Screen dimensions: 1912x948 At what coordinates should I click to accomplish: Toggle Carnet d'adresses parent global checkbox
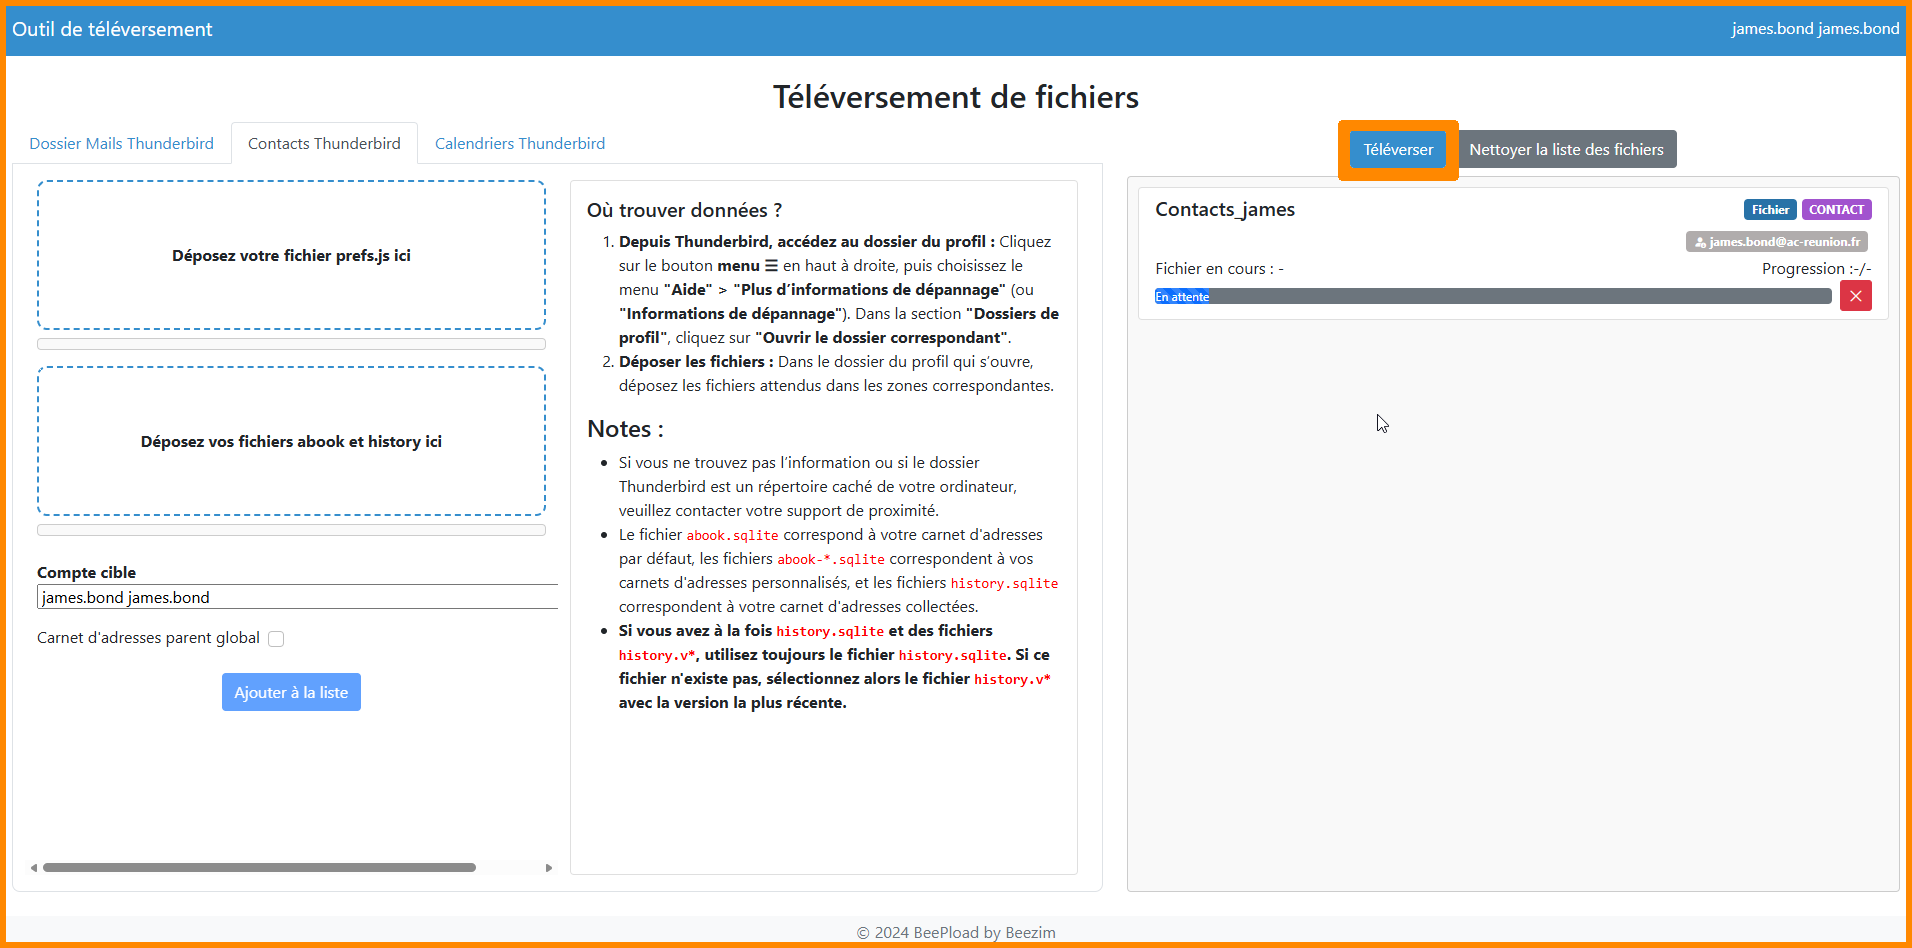pyautogui.click(x=276, y=639)
